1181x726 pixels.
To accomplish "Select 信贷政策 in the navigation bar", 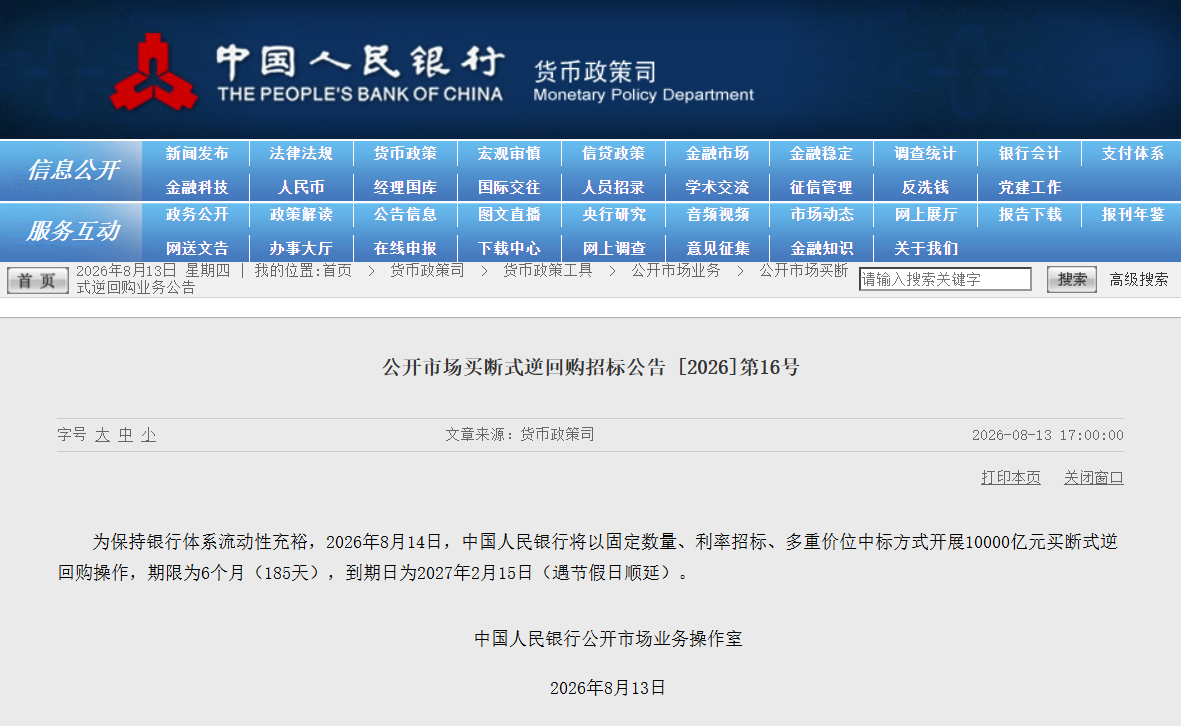I will point(613,154).
